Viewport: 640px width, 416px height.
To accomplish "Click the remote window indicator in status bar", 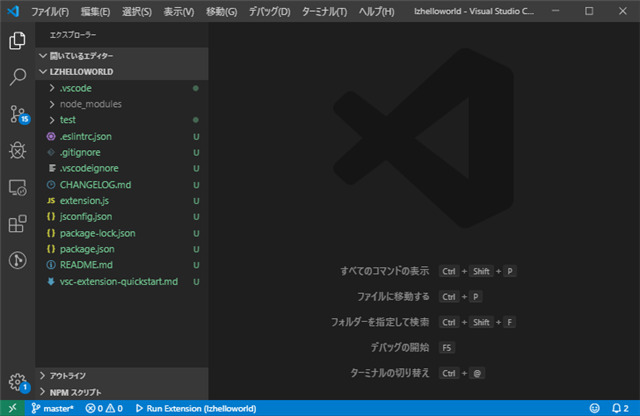I will click(x=12, y=408).
